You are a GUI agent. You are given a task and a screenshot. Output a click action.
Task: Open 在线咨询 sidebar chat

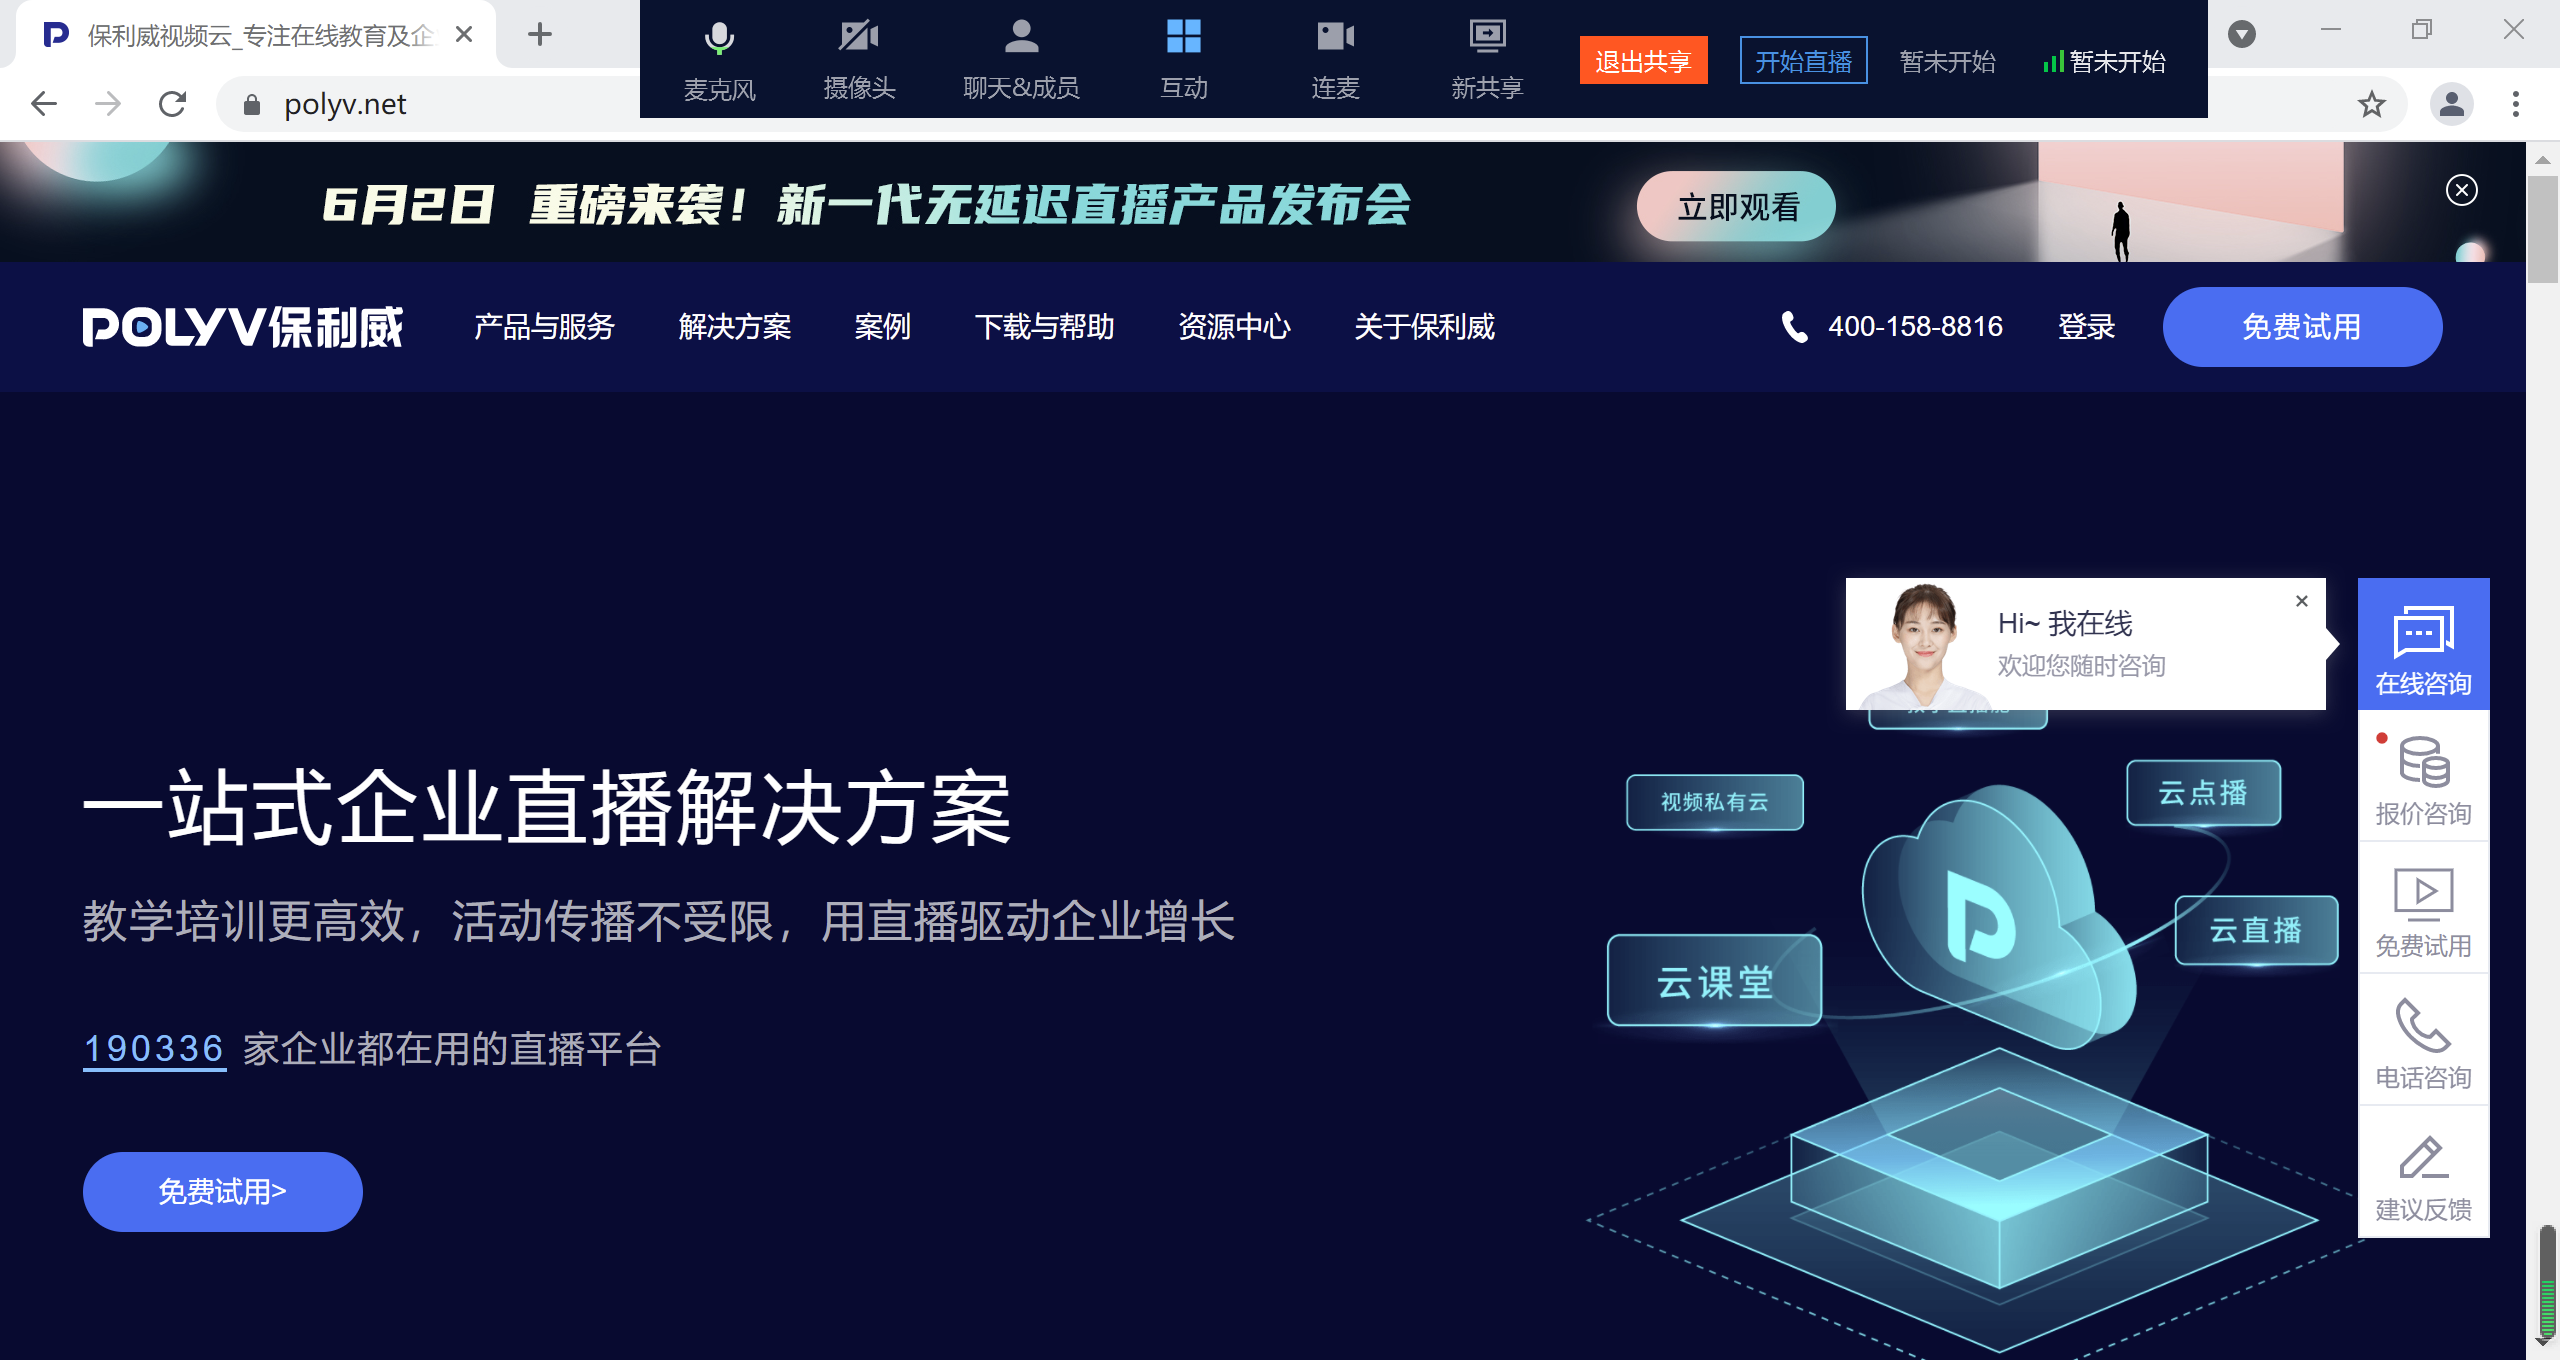(2424, 644)
